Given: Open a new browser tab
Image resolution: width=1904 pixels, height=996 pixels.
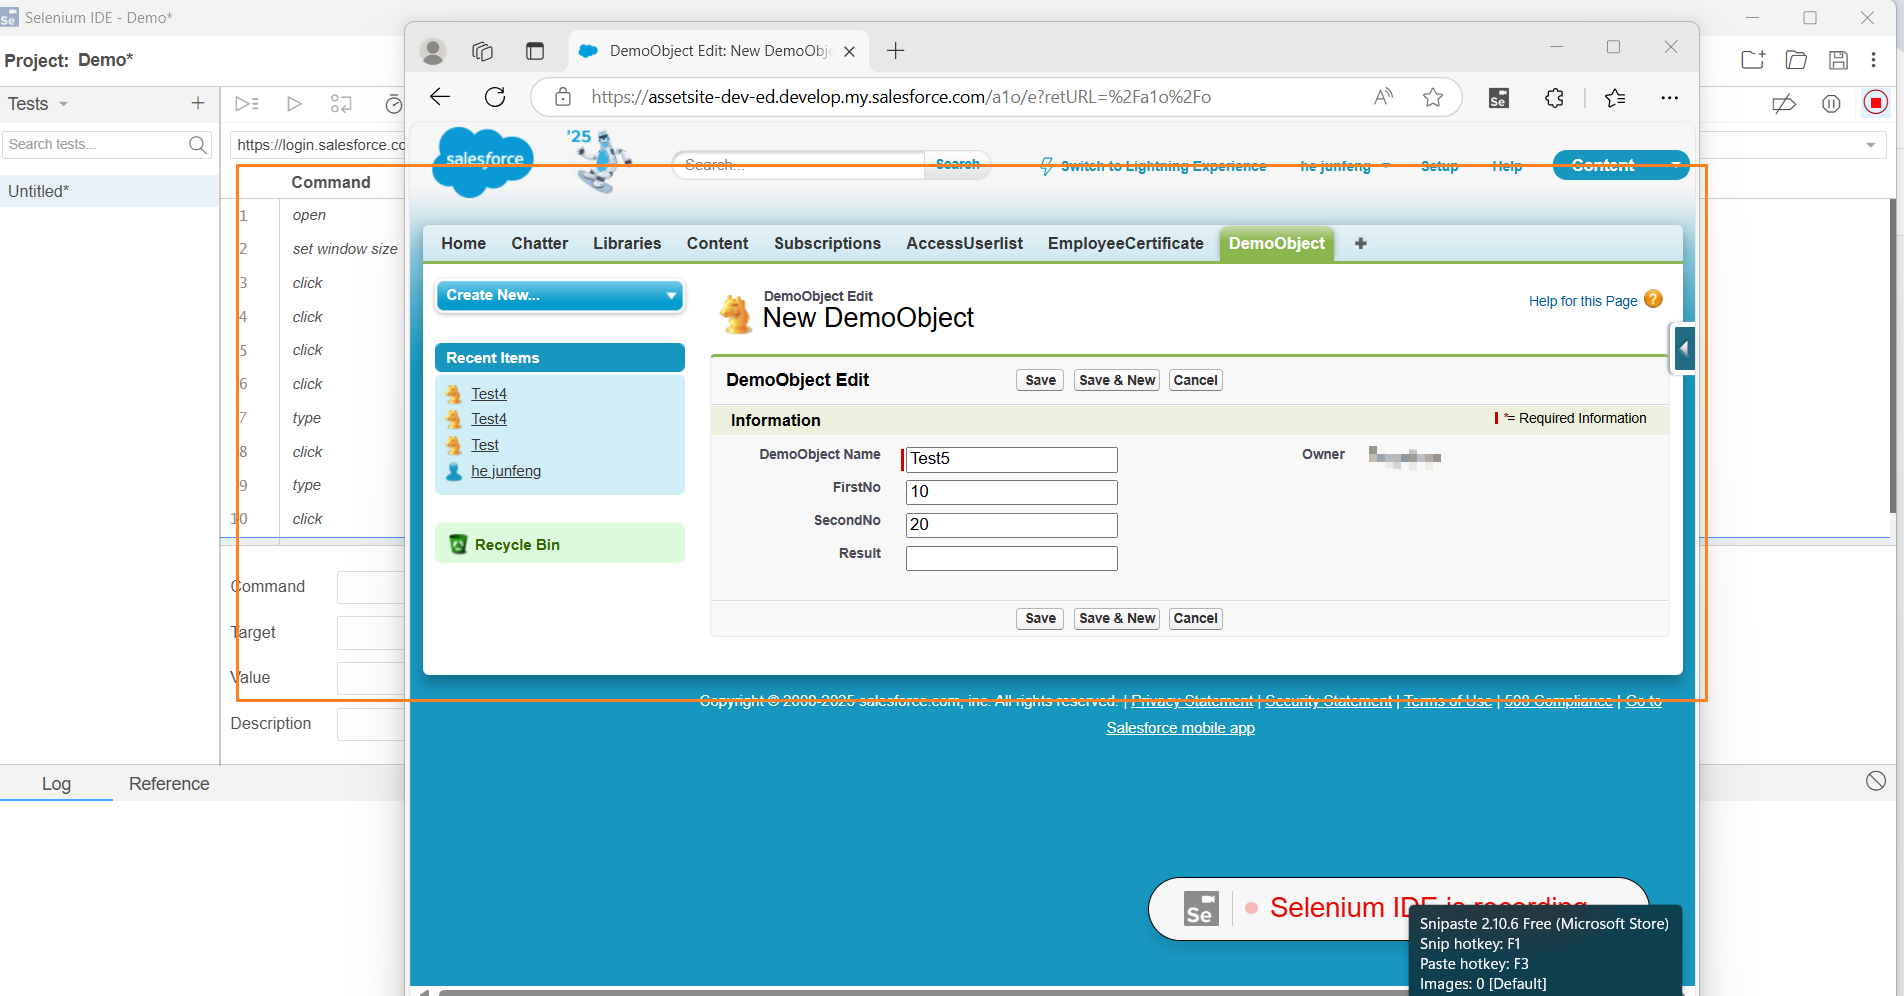Looking at the screenshot, I should tap(895, 51).
